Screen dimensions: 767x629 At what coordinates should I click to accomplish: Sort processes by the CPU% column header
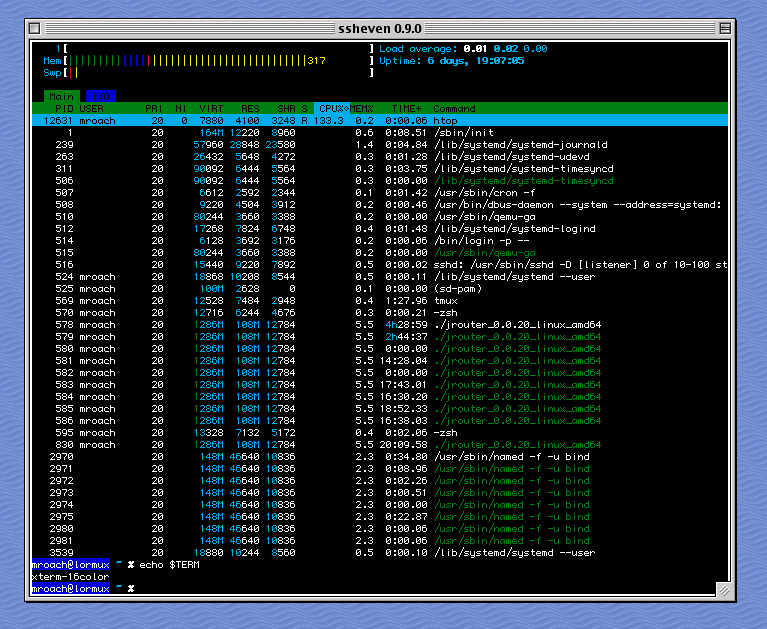click(x=332, y=108)
